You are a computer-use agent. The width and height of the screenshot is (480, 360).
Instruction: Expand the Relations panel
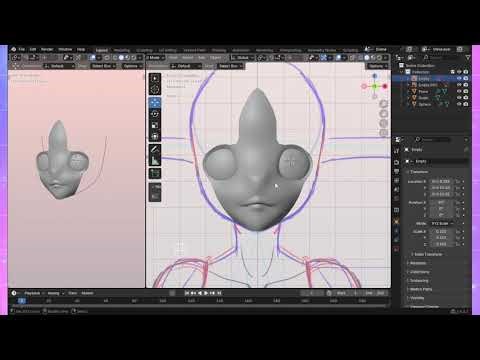(x=417, y=263)
